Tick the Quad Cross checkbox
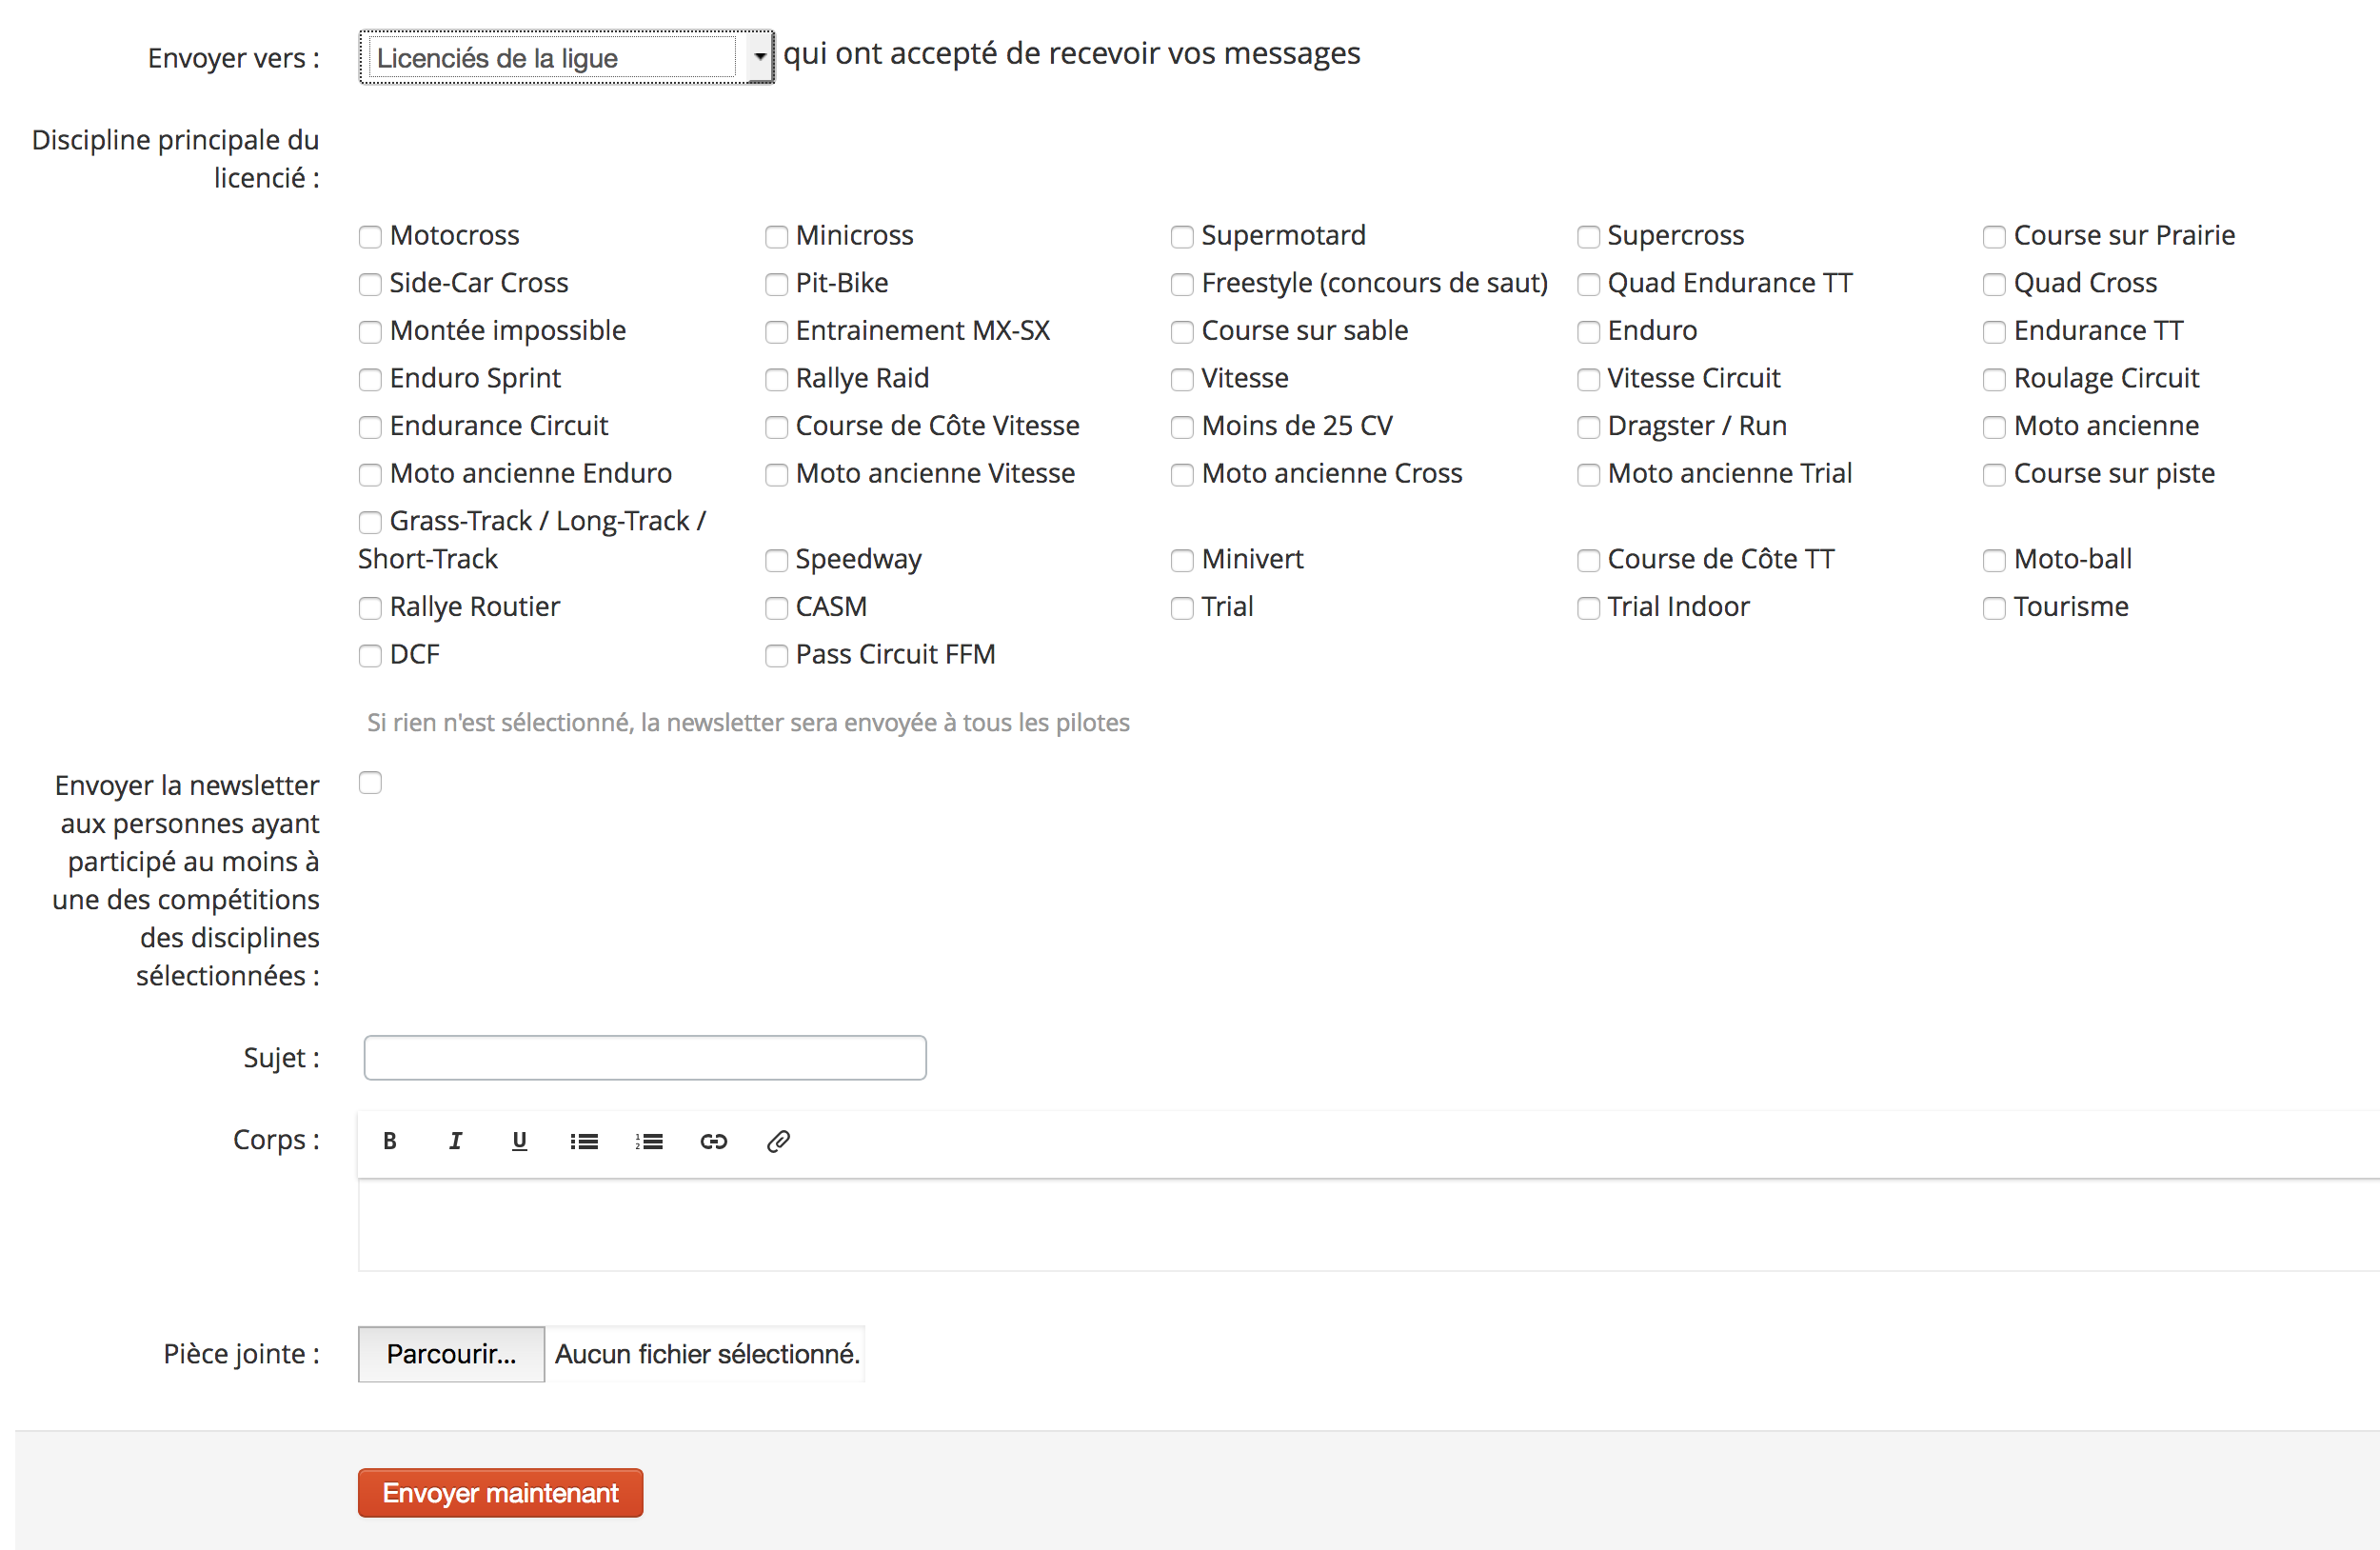2380x1550 pixels. [1994, 285]
